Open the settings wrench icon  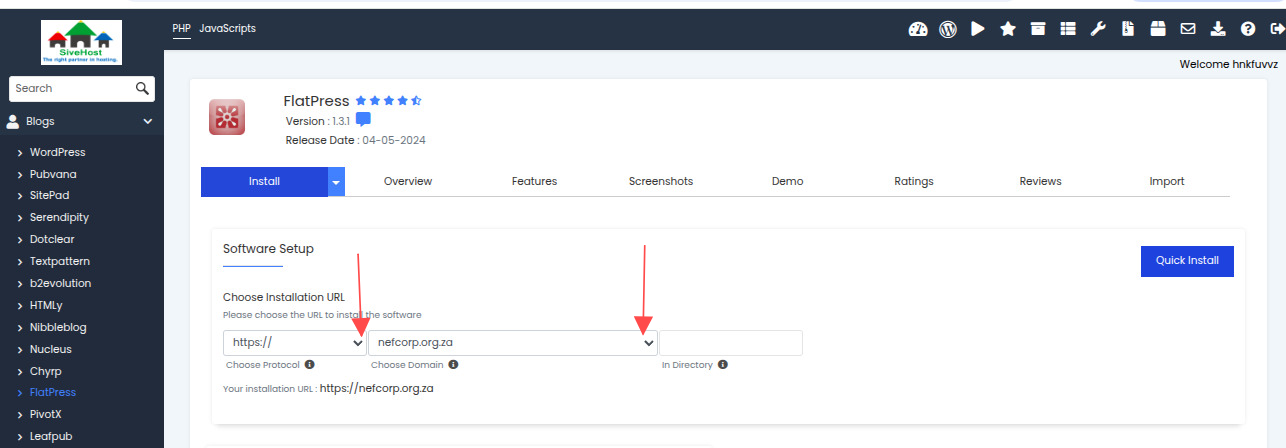tap(1098, 29)
